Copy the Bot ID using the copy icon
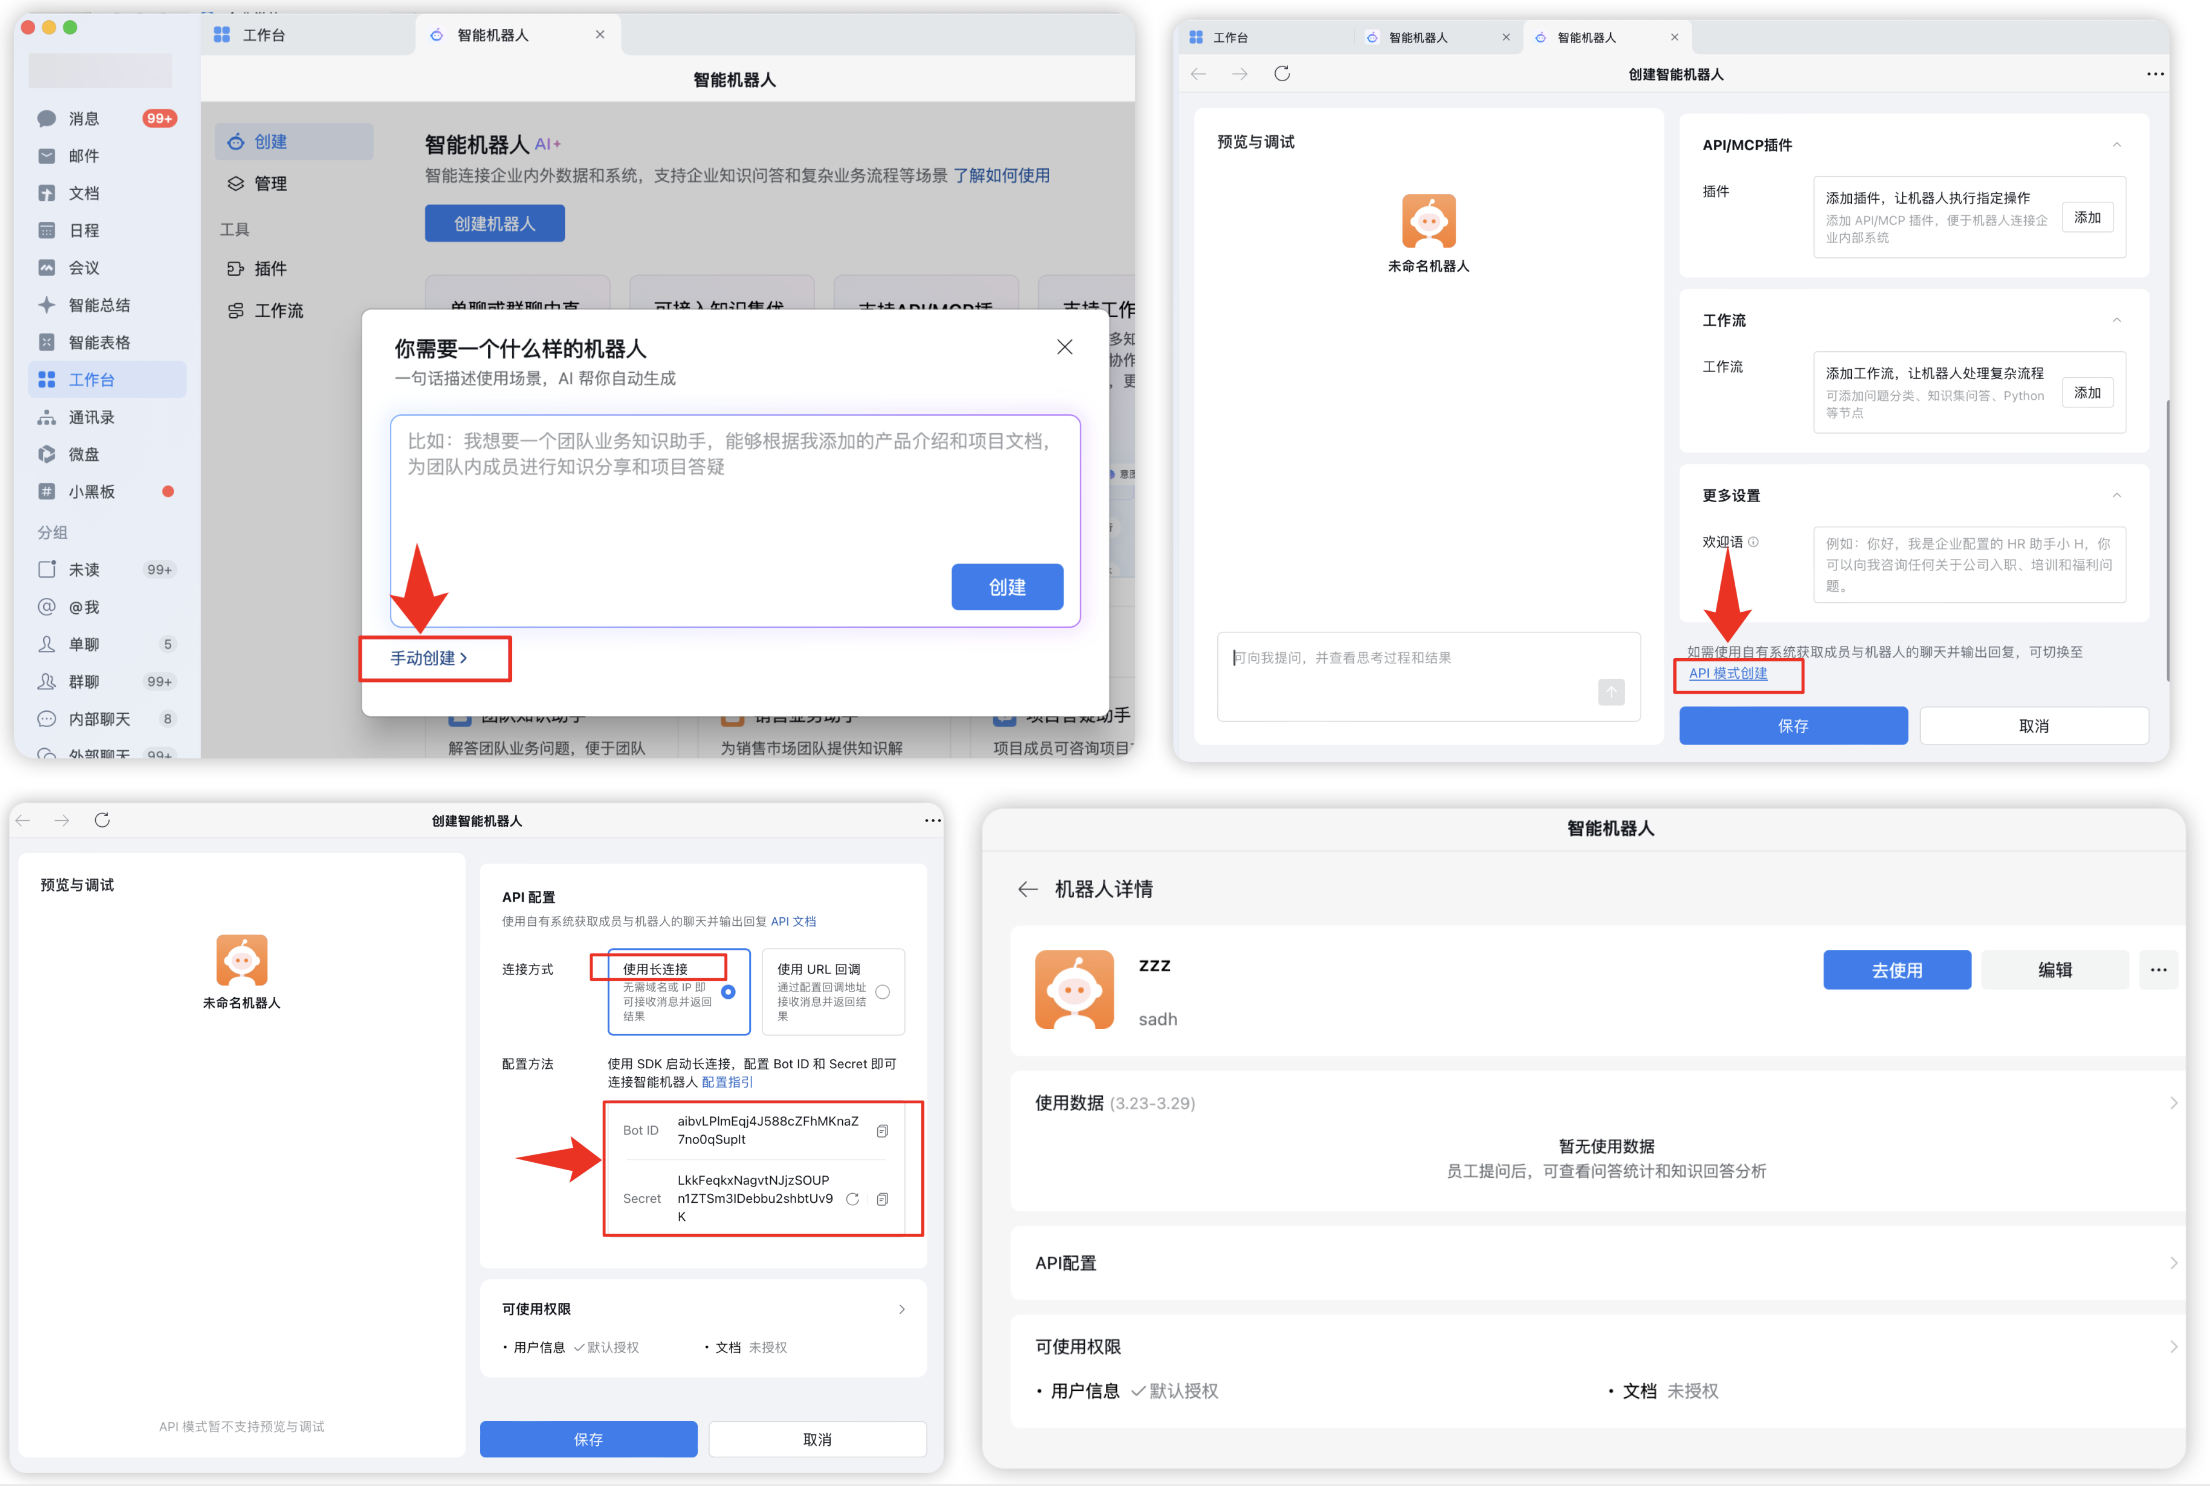This screenshot has width=2210, height=1486. tap(882, 1130)
